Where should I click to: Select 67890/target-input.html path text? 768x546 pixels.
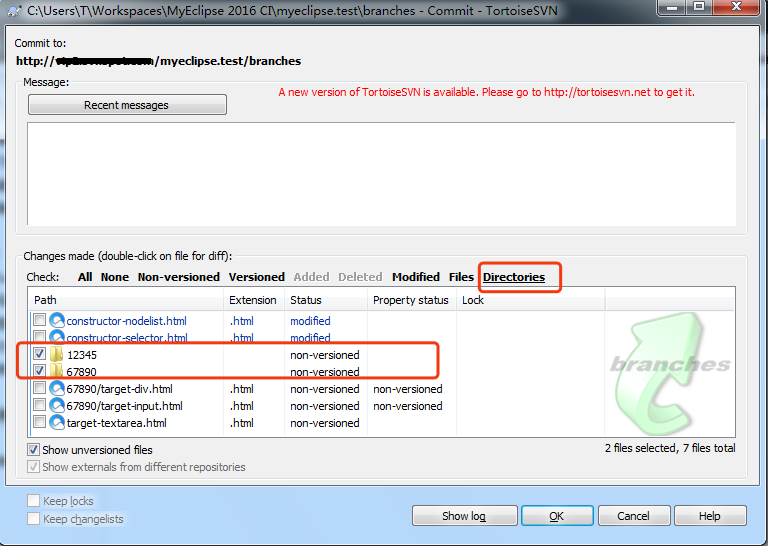click(124, 405)
